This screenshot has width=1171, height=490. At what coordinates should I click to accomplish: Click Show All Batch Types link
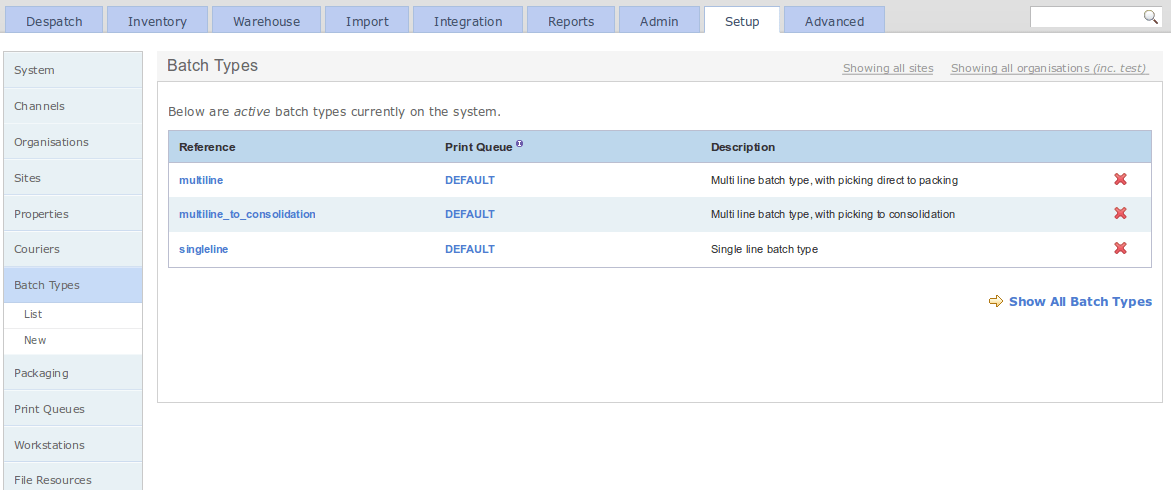tap(1080, 302)
